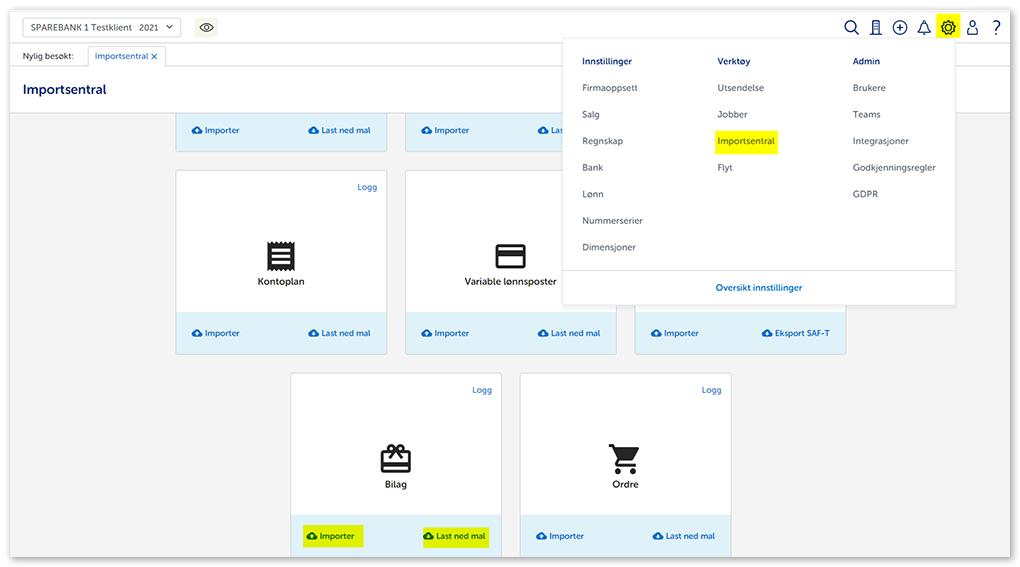Viewport: 1020px width, 567px height.
Task: Click Eksport SAF-T button
Action: [x=796, y=333]
